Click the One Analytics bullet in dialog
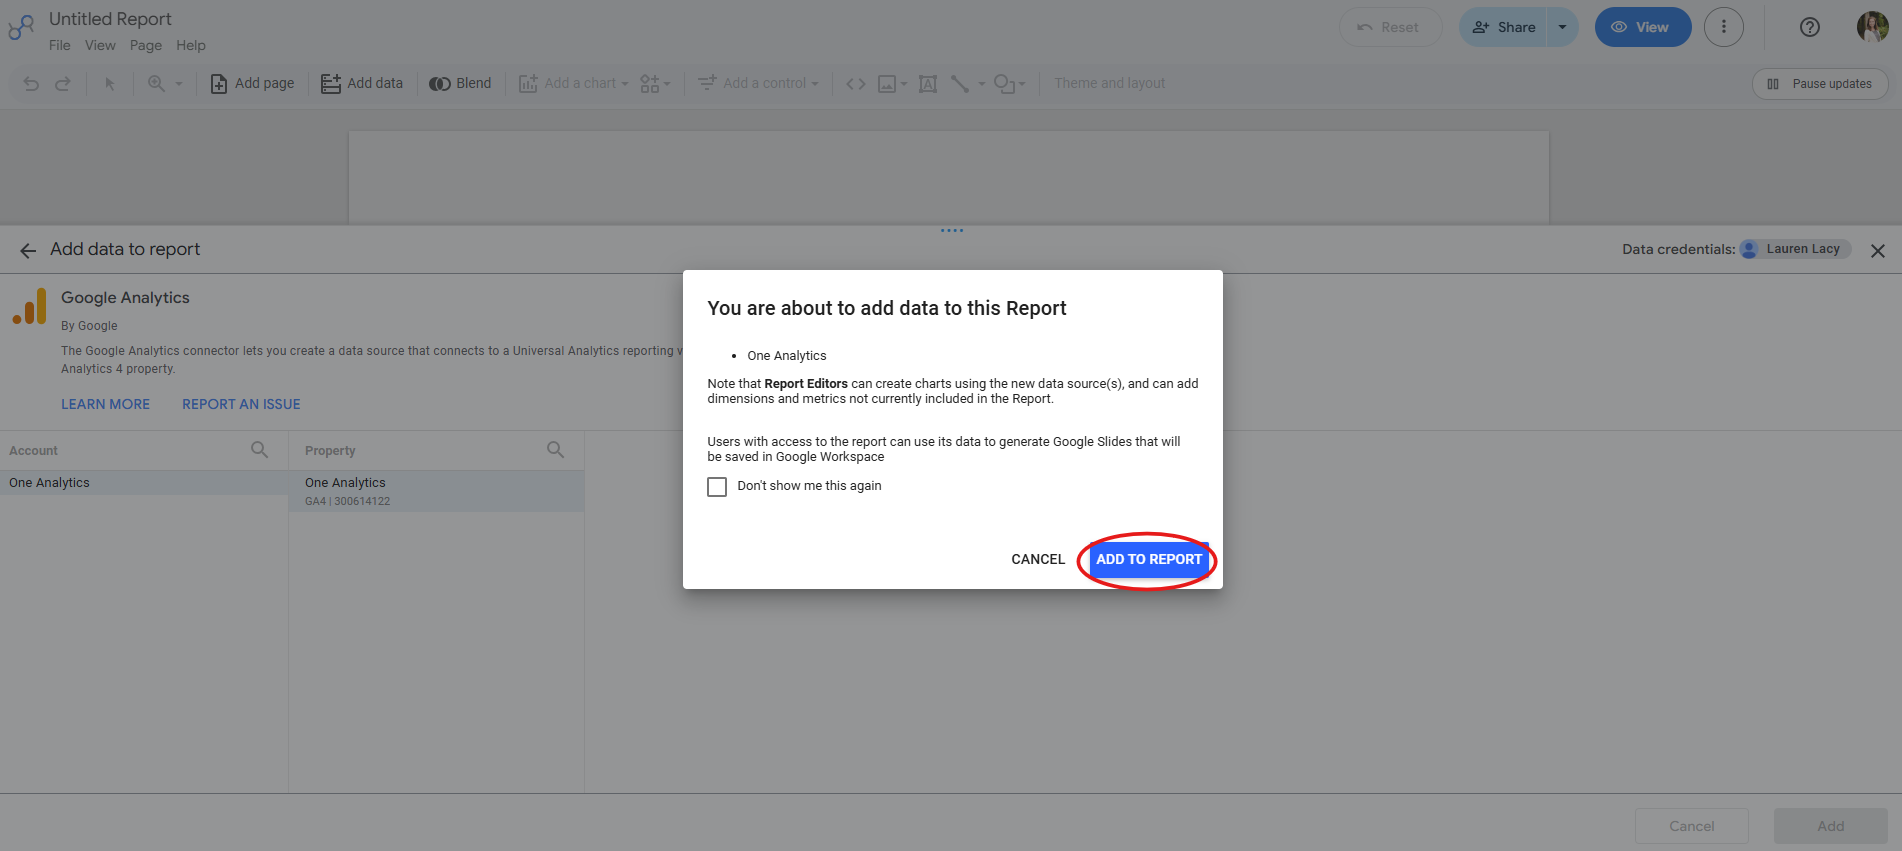The image size is (1902, 851). 787,356
